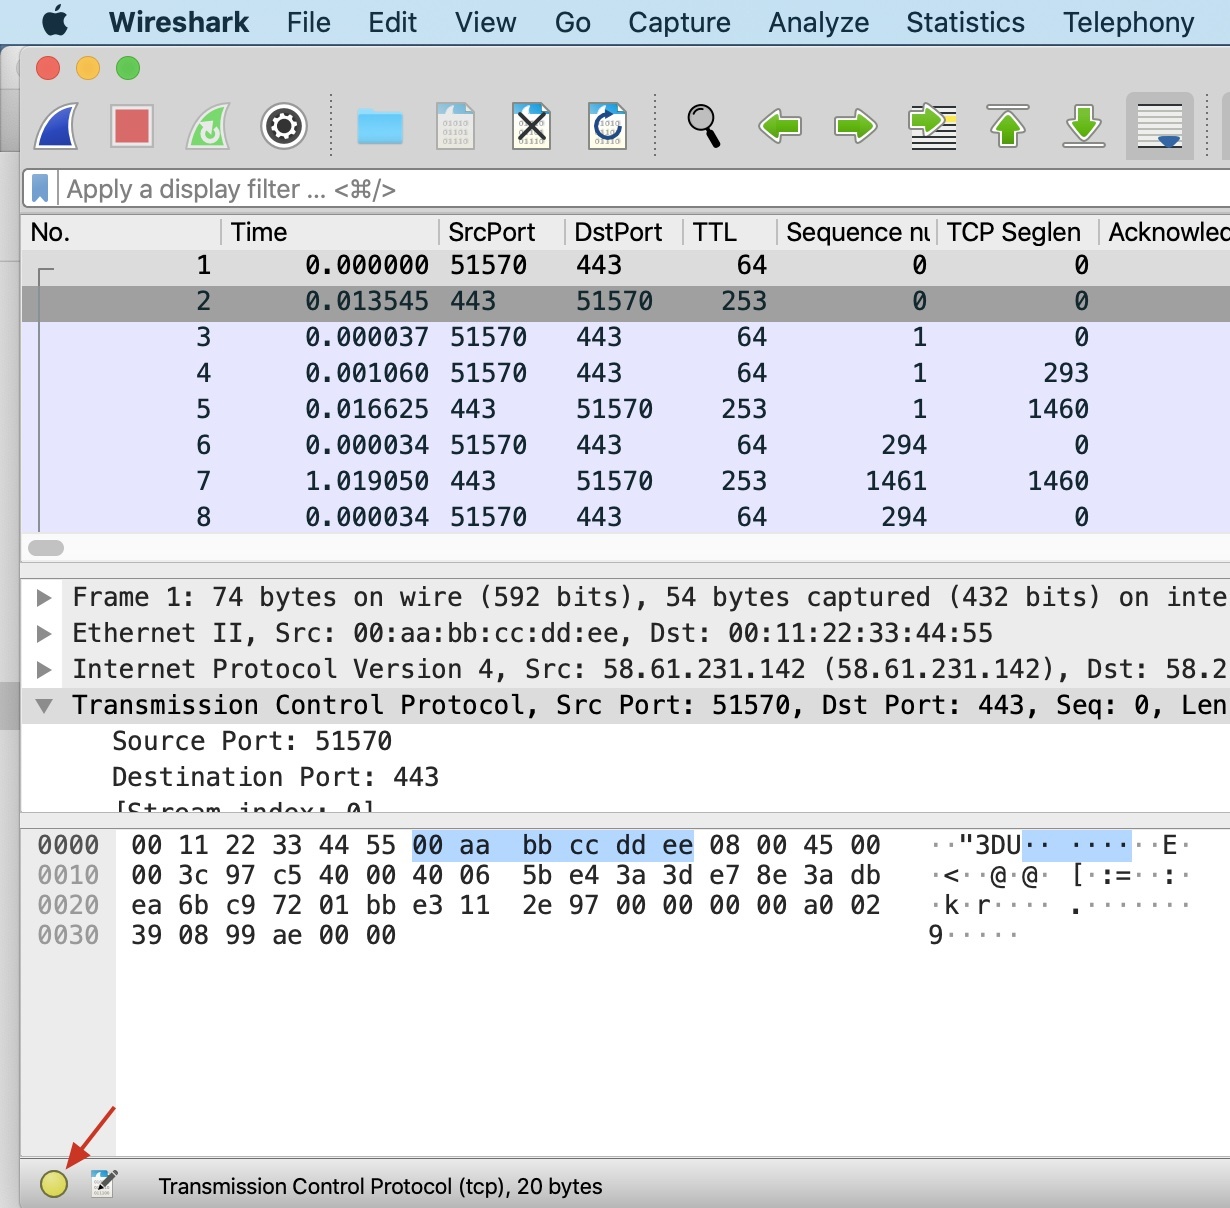This screenshot has height=1208, width=1230.
Task: Start capture with the blue shark fin icon
Action: coord(57,127)
